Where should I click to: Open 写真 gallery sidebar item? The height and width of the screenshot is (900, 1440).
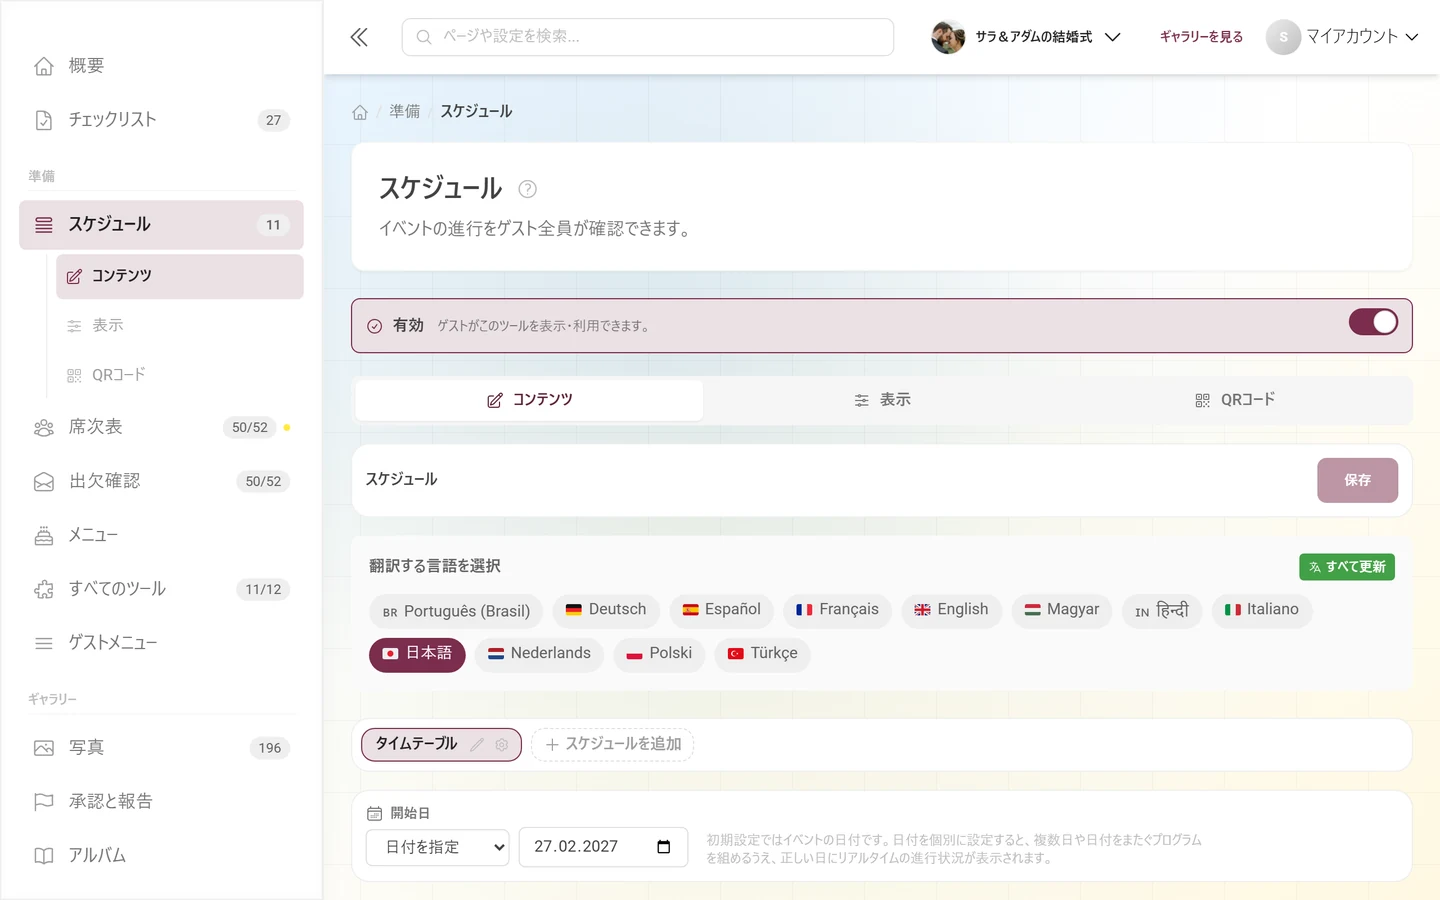point(161,748)
